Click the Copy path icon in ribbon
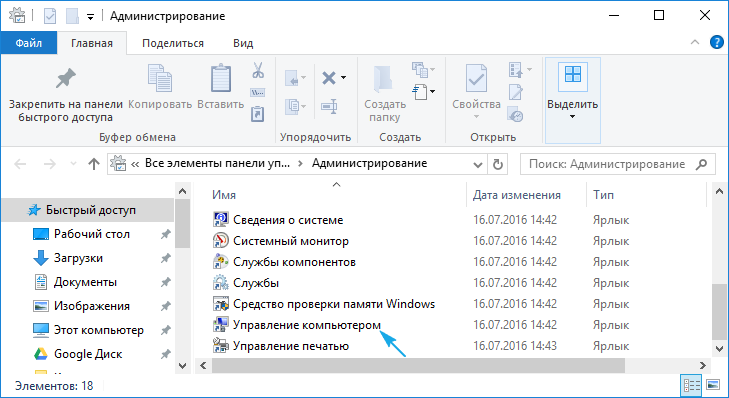This screenshot has width=729, height=398. pyautogui.click(x=258, y=92)
